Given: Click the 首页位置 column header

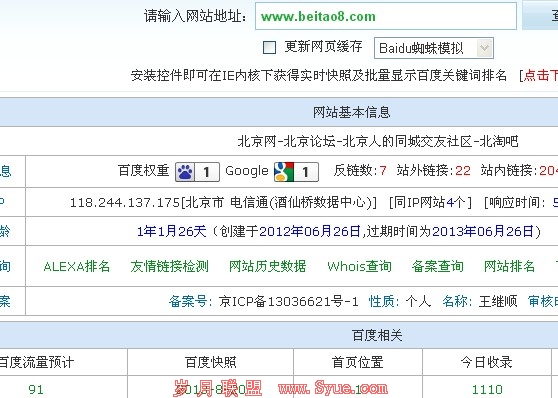Looking at the screenshot, I should coord(358,362).
